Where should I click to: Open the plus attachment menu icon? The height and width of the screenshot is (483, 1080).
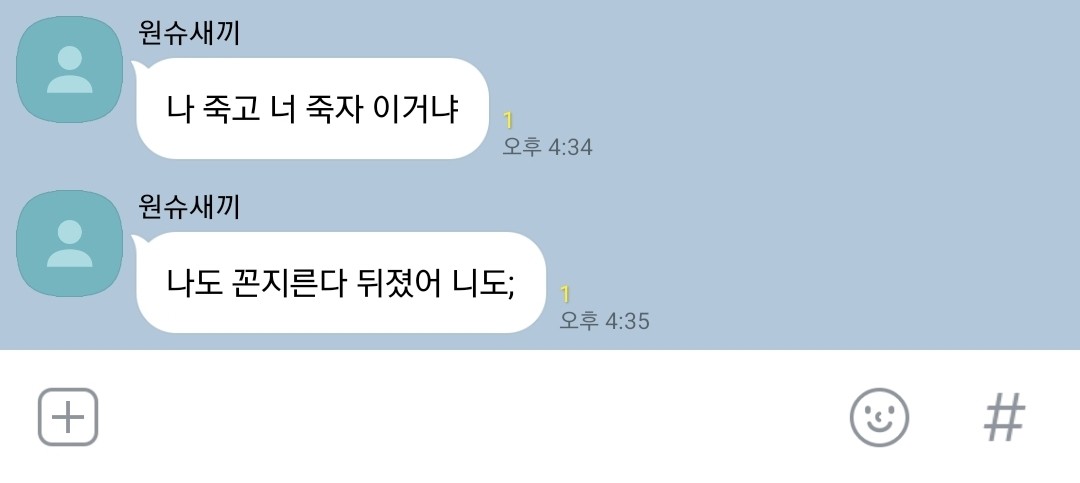click(x=68, y=417)
